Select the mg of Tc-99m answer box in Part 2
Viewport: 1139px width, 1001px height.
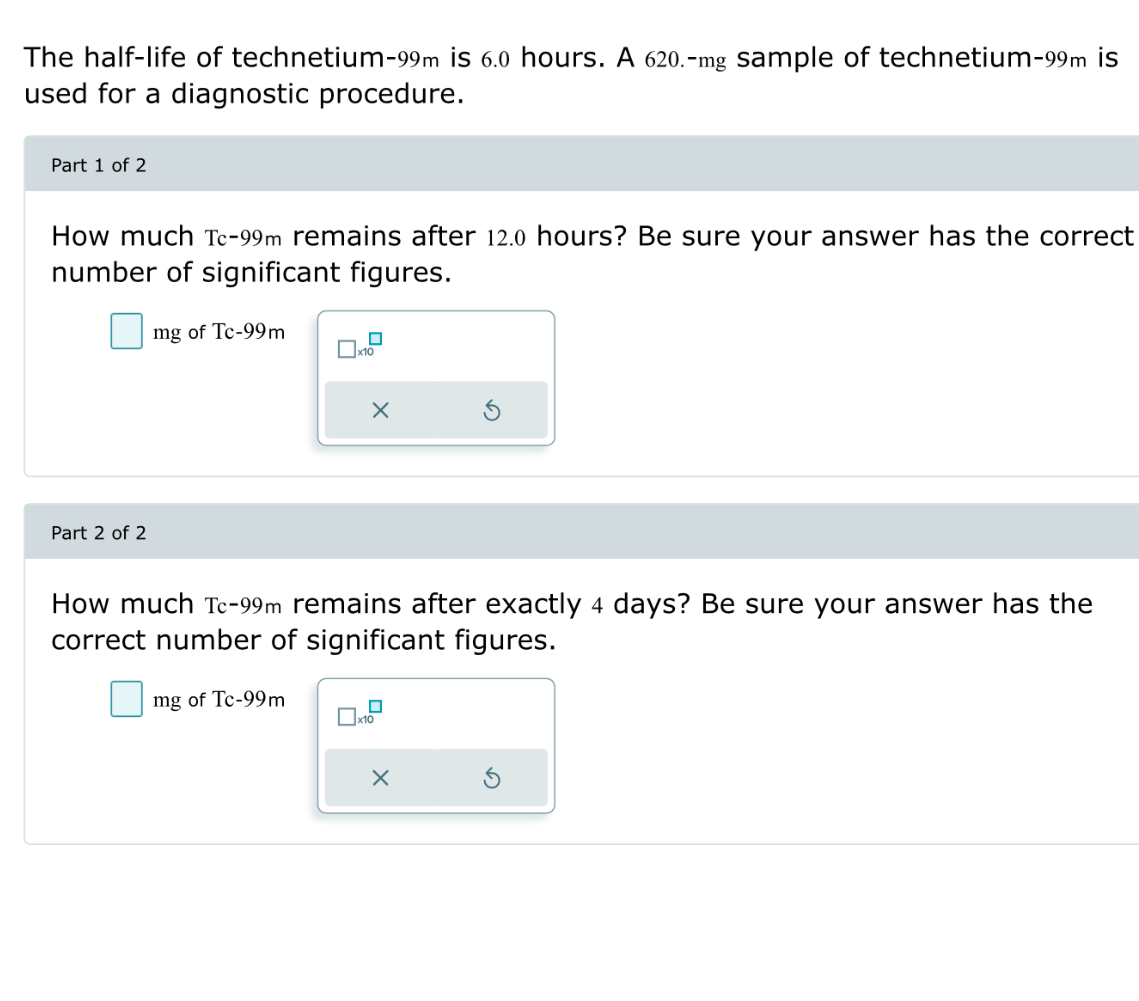point(125,699)
